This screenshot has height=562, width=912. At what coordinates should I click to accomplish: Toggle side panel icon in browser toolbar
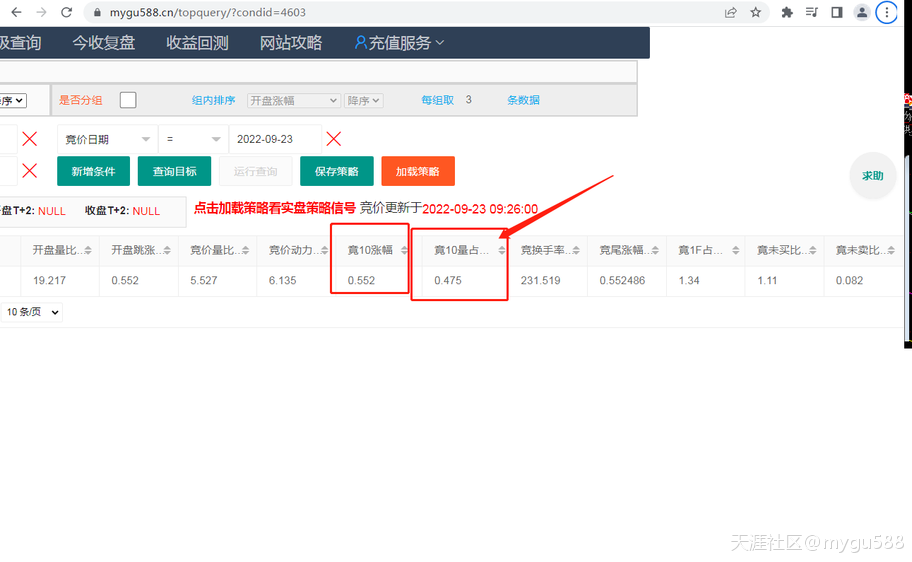point(837,13)
